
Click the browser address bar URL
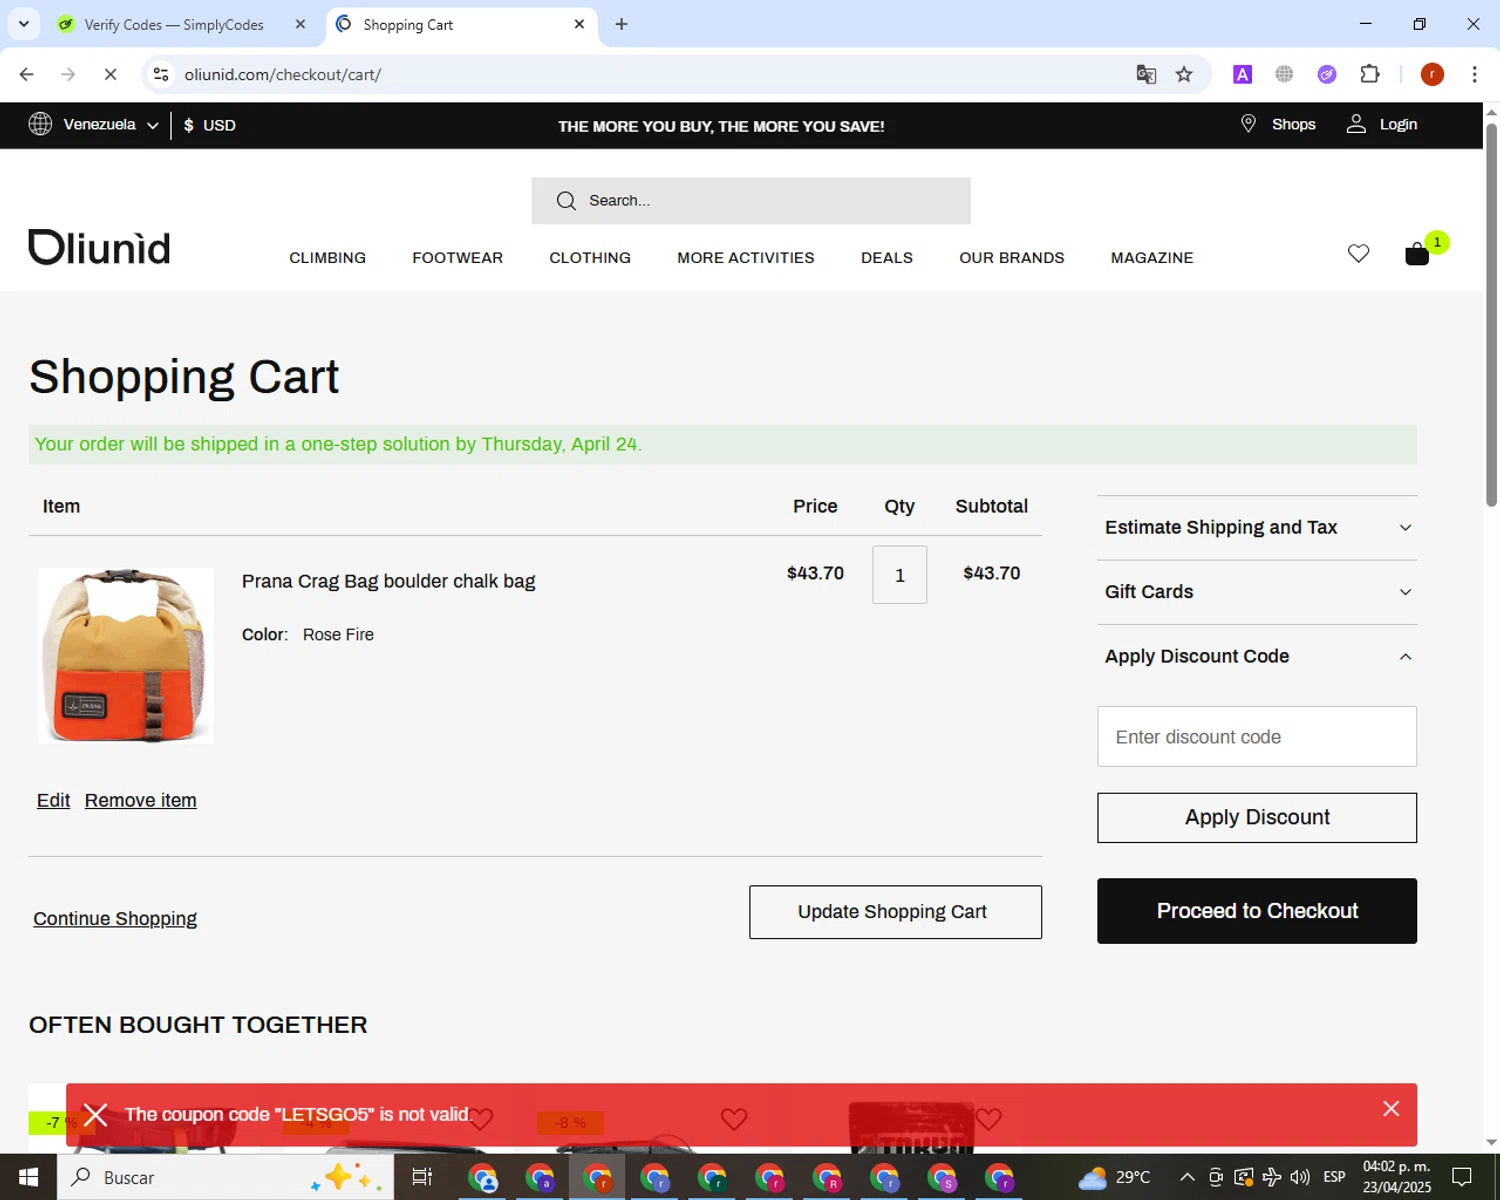click(x=283, y=74)
